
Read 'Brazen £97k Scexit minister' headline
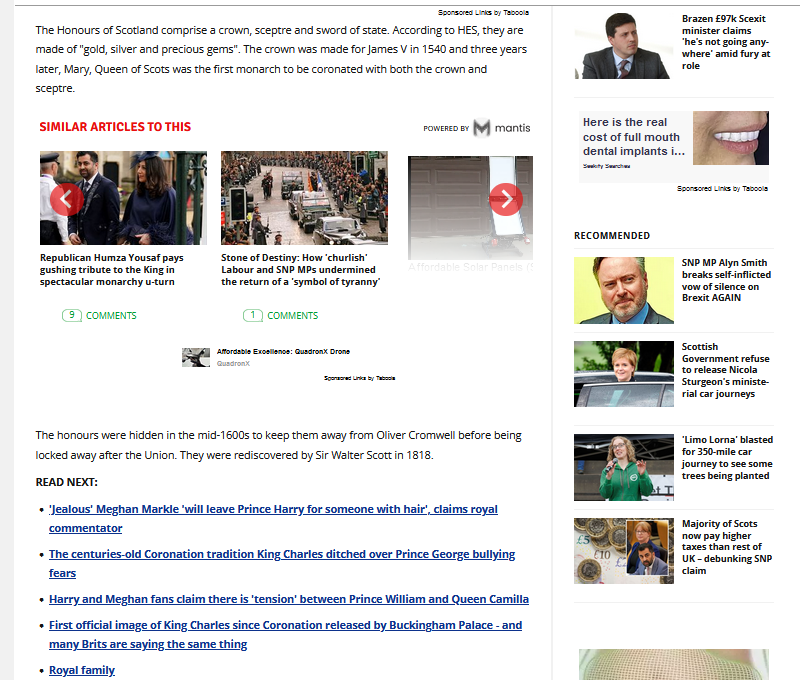tap(726, 42)
